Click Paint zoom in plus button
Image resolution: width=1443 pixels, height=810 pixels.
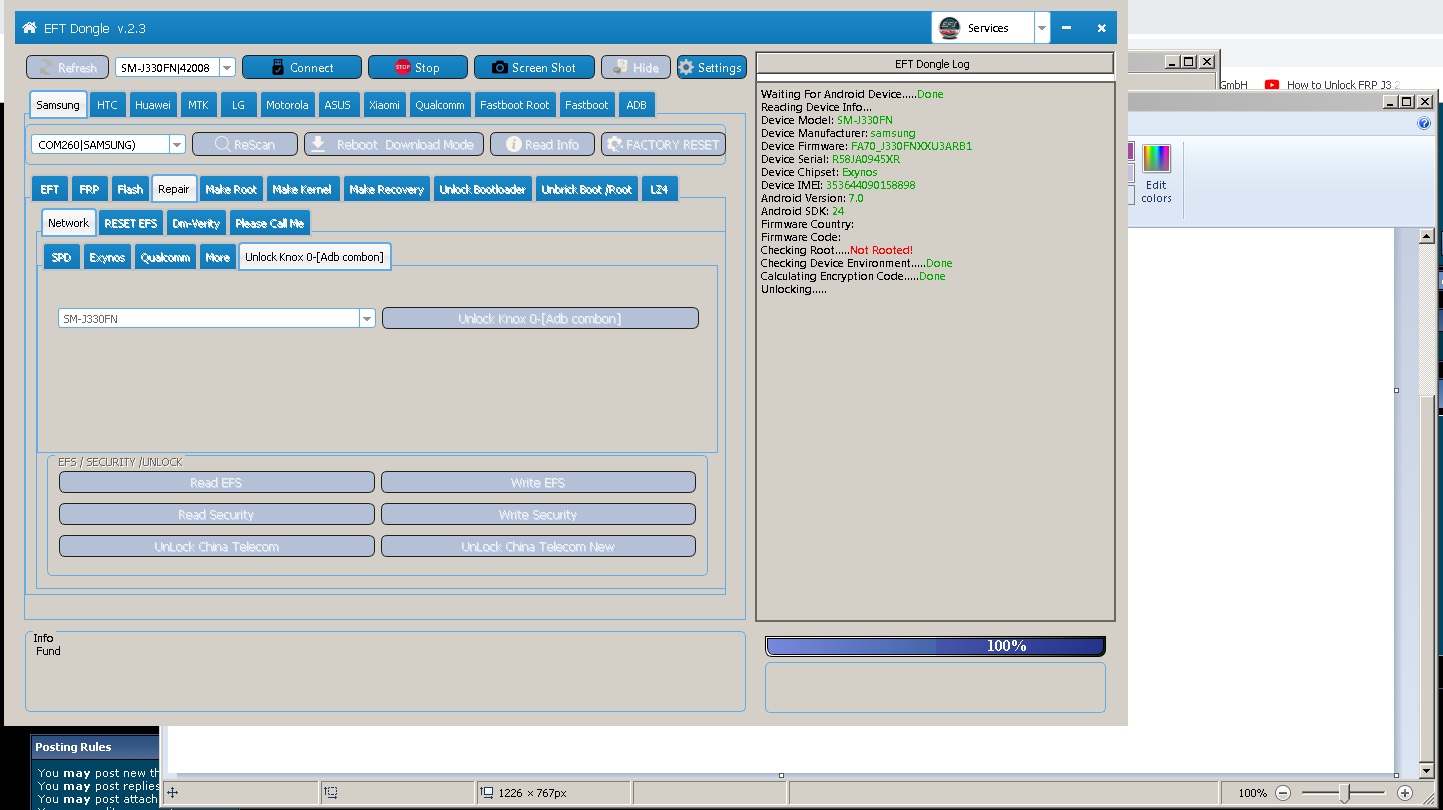click(x=1405, y=793)
